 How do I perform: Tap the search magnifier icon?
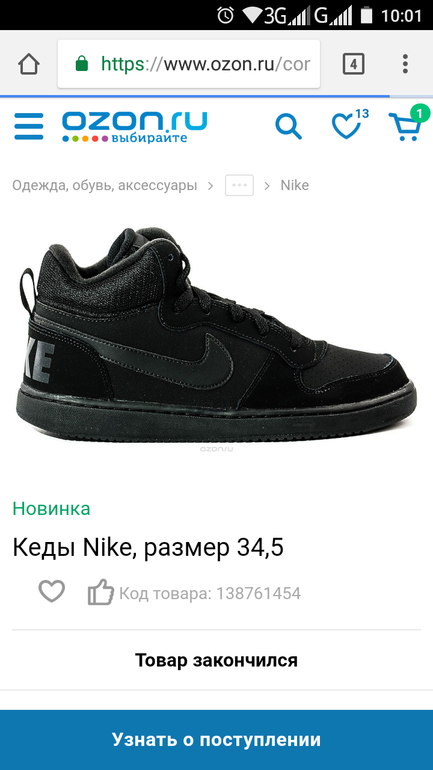[288, 126]
